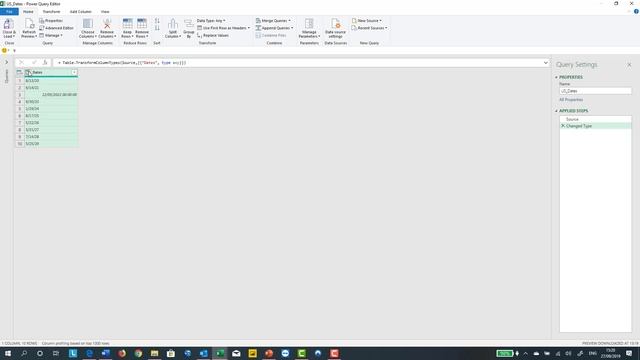The image size is (640, 360).
Task: Switch to the Add Column tab
Action: (x=80, y=11)
